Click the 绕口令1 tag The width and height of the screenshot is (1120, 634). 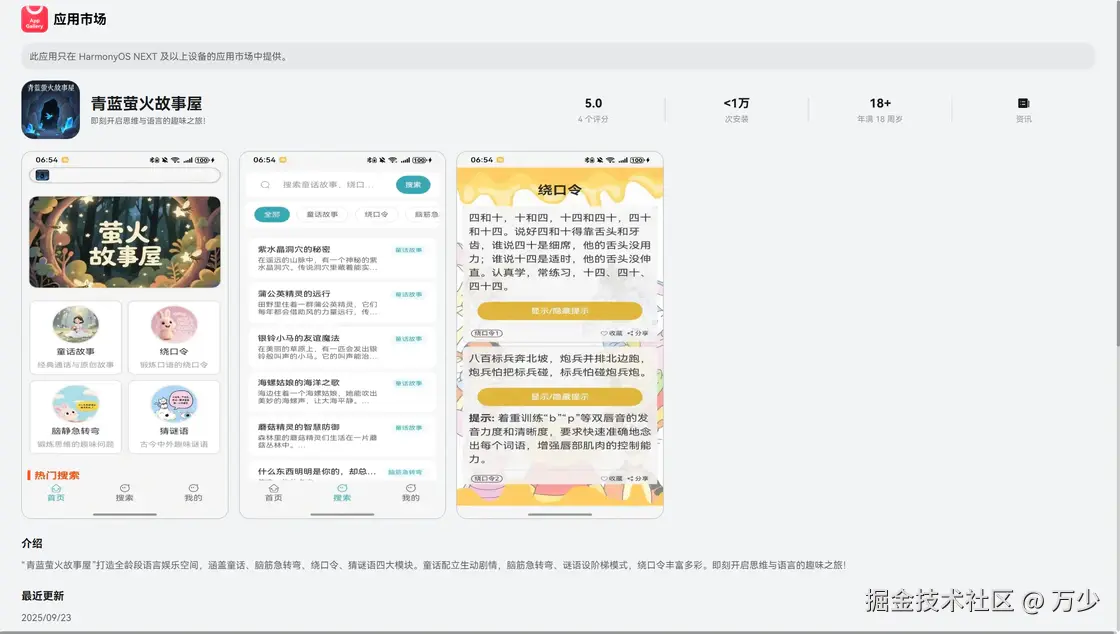point(487,333)
